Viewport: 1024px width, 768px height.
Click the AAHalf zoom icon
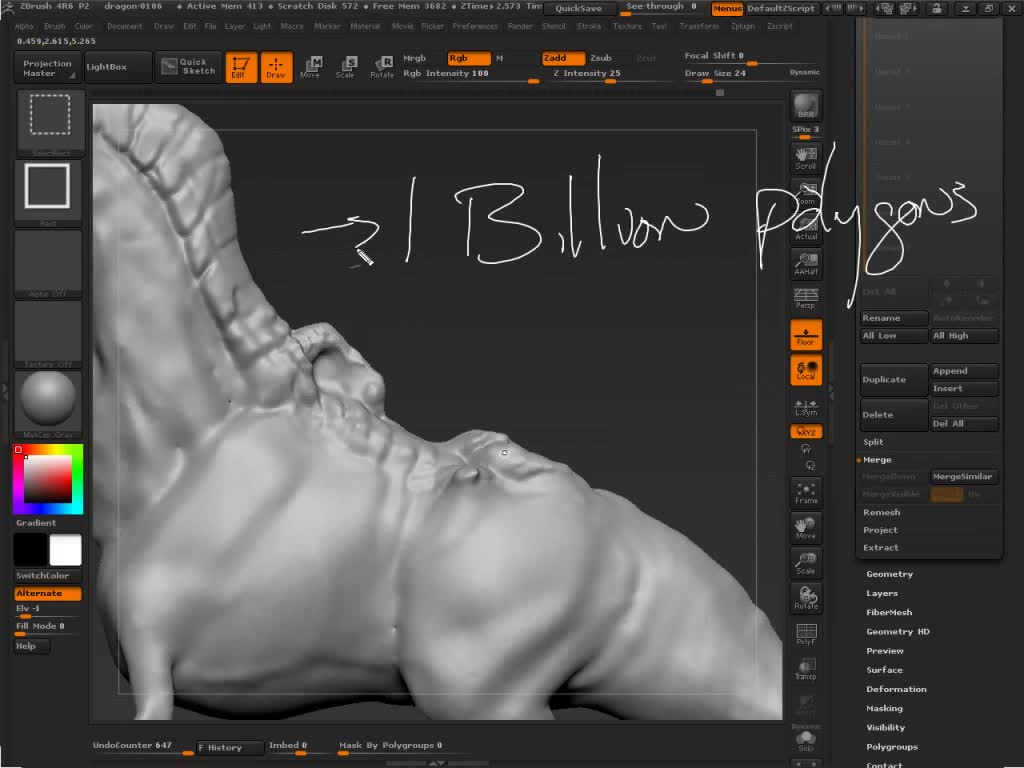[805, 264]
